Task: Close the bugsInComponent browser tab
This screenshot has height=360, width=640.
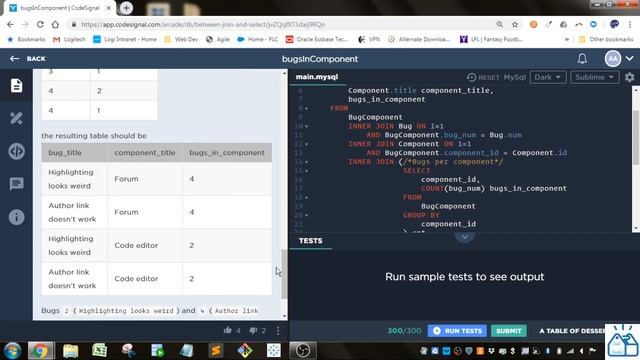Action: [109, 8]
